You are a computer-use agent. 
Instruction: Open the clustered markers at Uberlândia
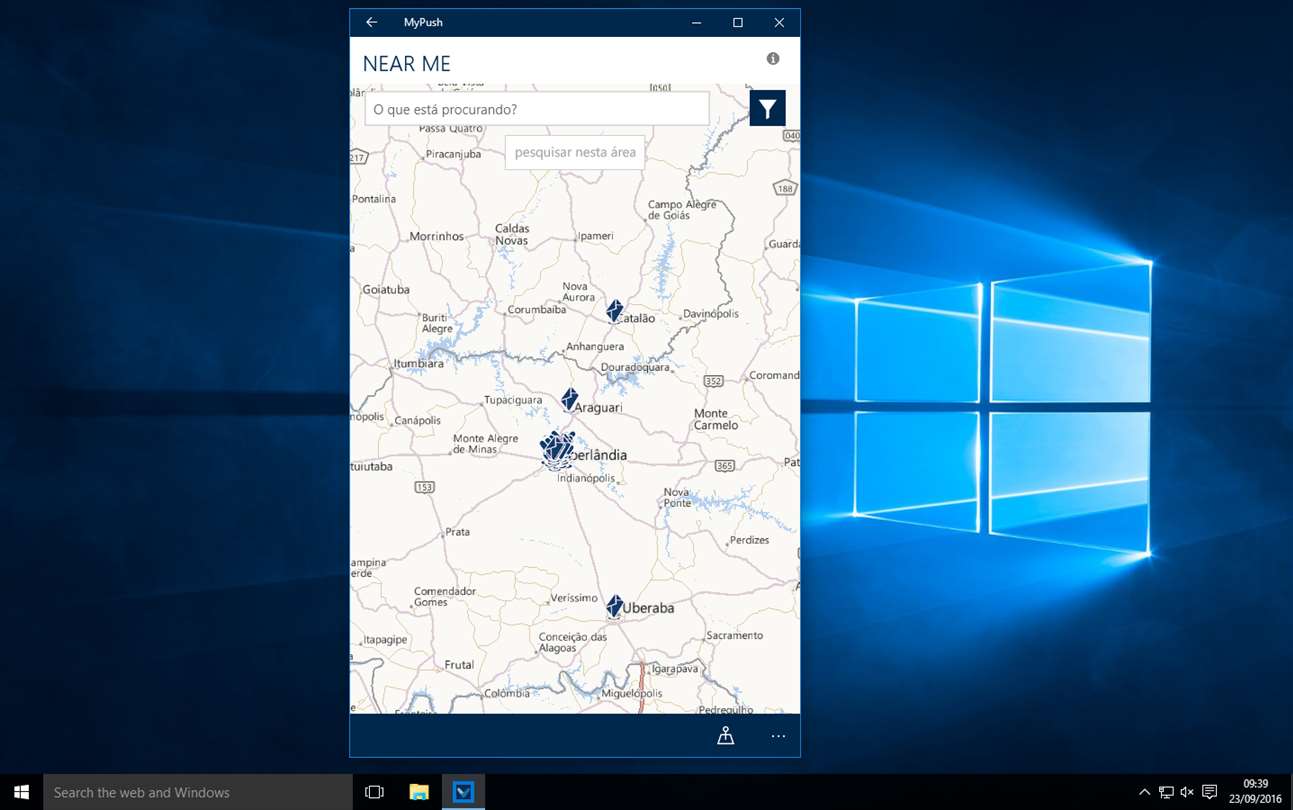tap(557, 450)
